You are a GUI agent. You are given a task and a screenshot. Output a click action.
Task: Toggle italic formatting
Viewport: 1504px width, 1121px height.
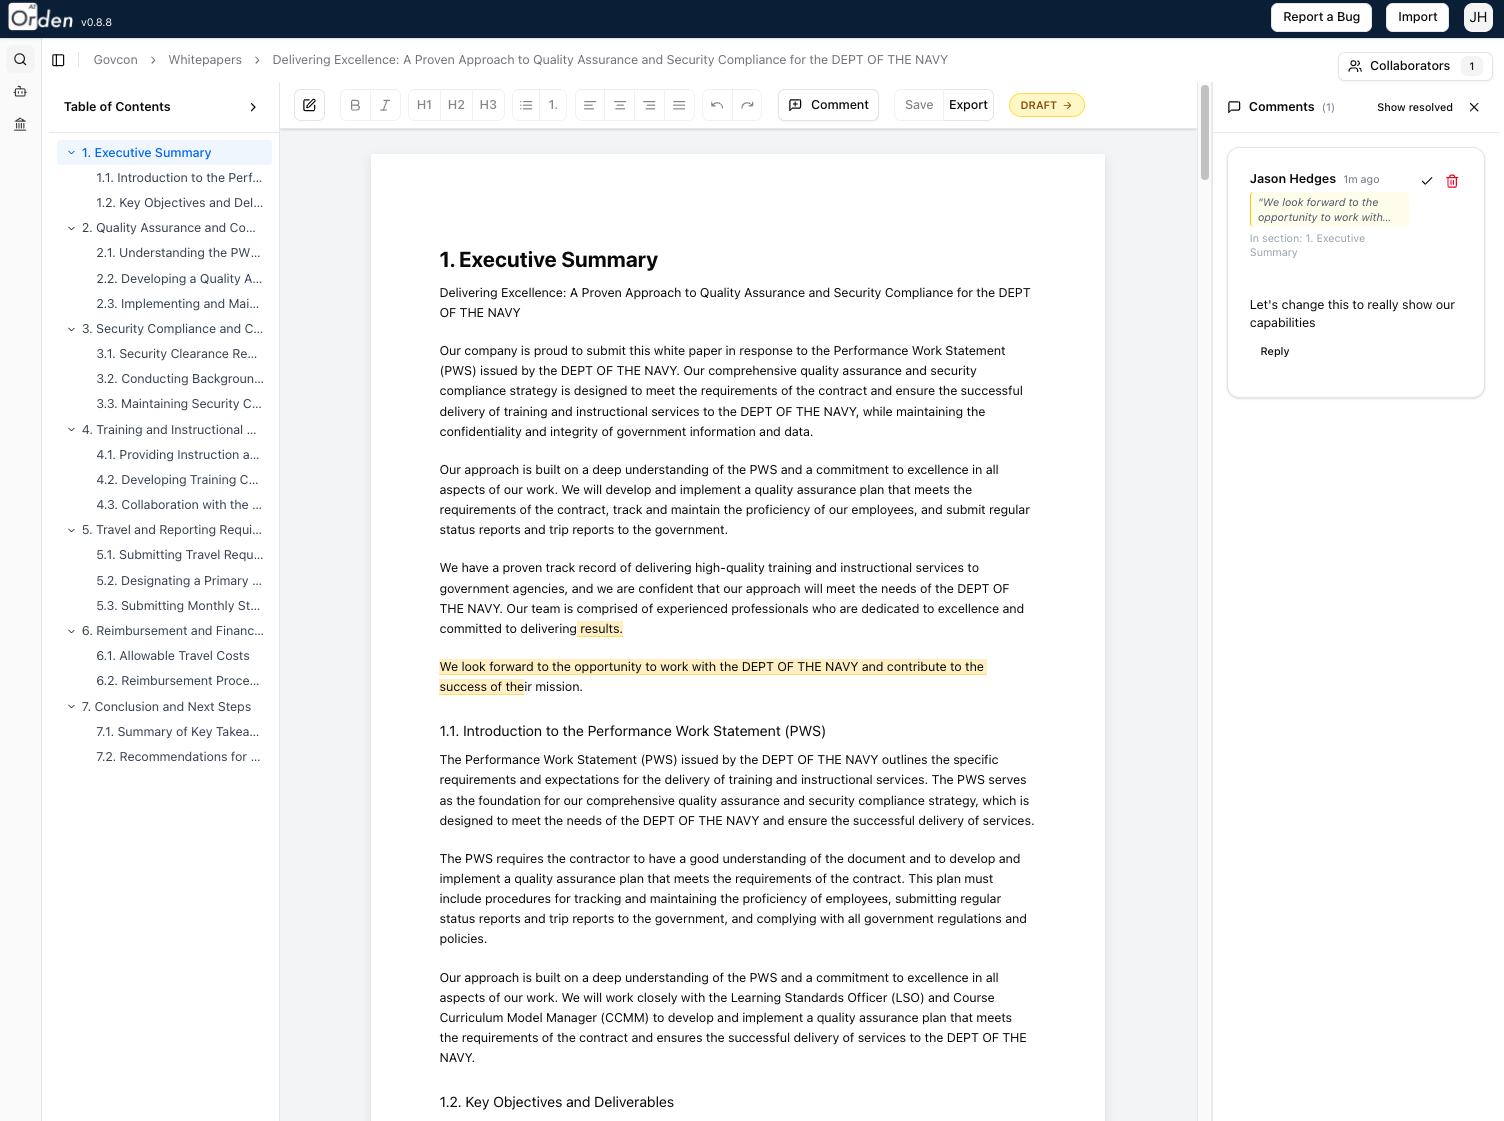pos(384,104)
